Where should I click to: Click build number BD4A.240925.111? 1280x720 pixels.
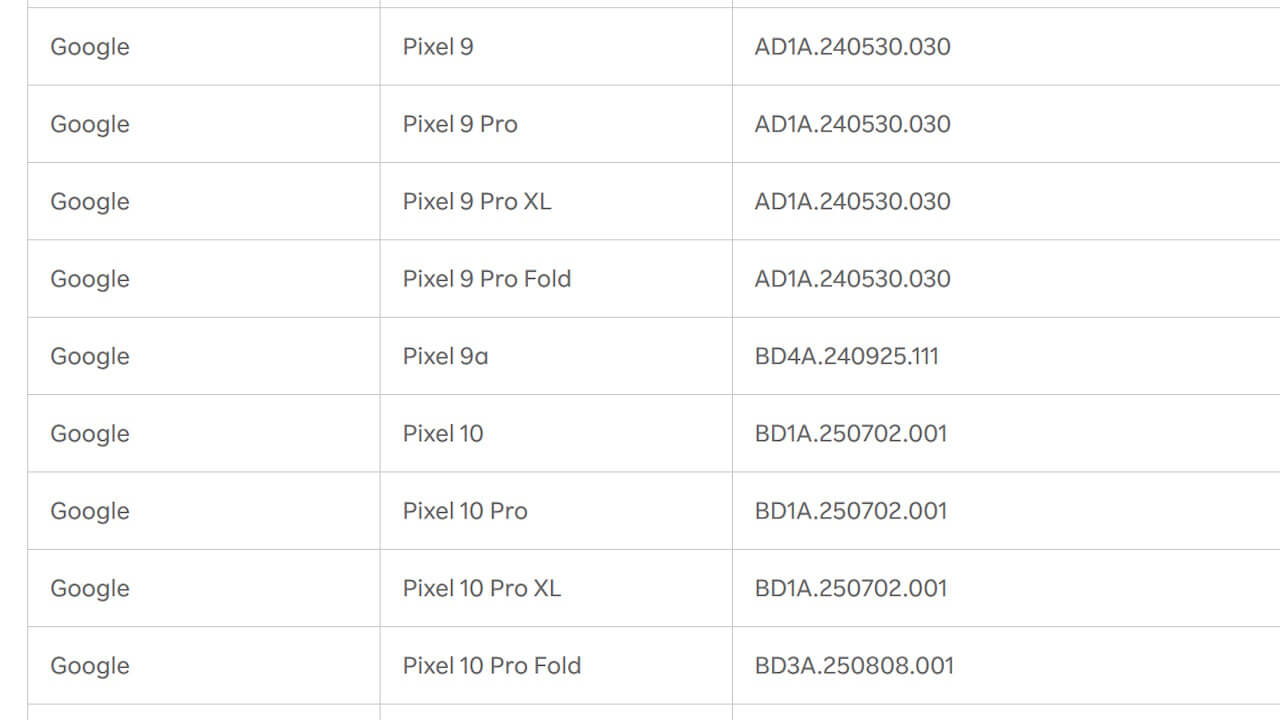click(847, 356)
